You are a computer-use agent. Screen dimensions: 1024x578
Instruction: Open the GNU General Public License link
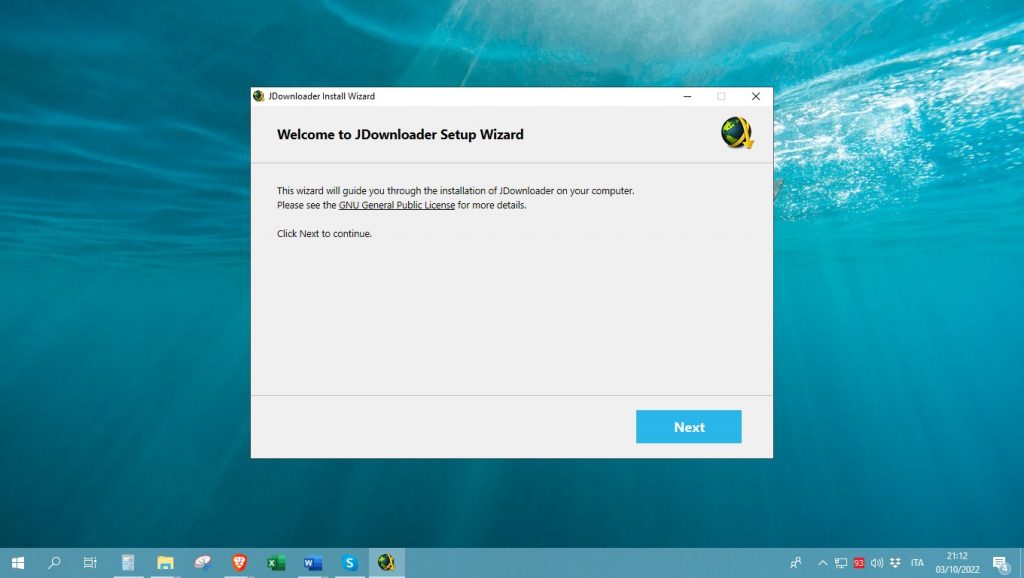coord(397,205)
